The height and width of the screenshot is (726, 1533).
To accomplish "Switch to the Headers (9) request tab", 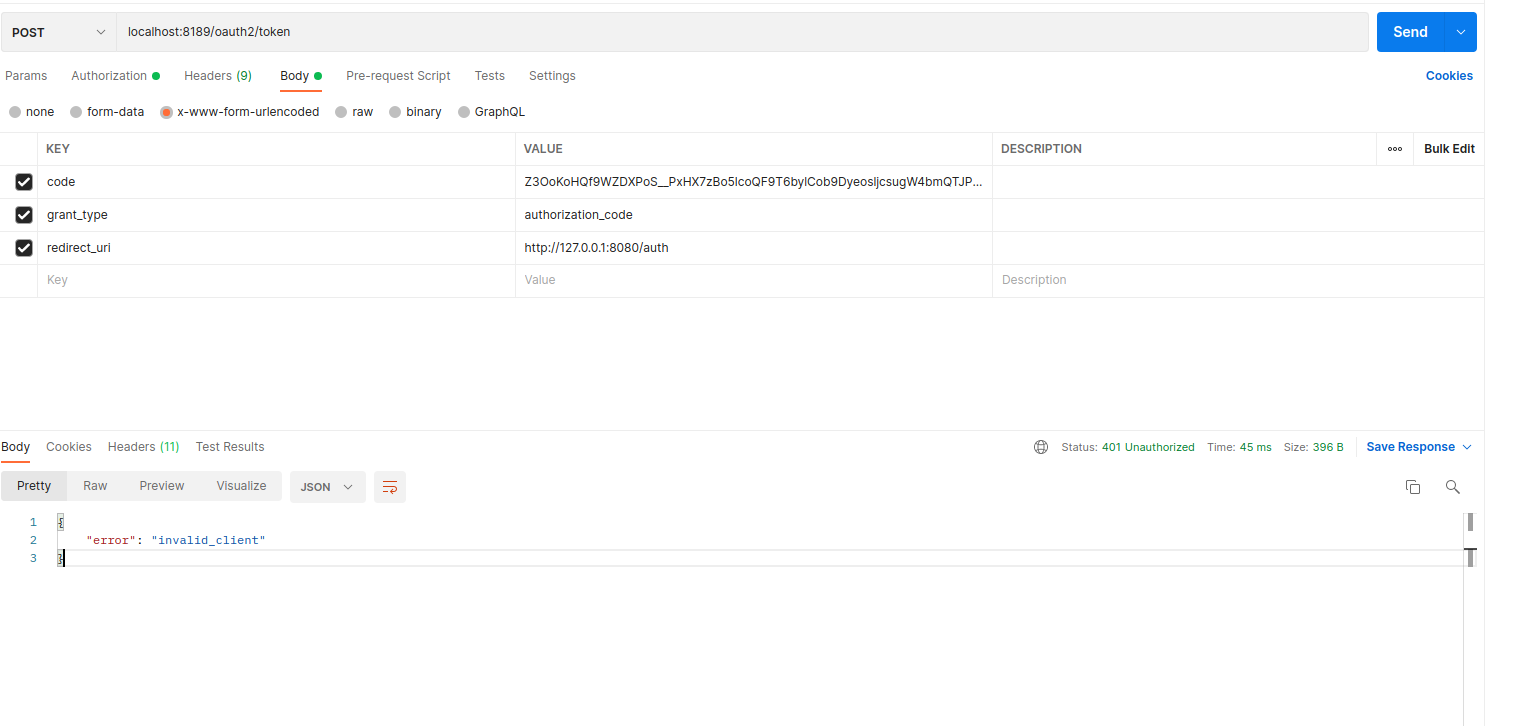I will [218, 75].
